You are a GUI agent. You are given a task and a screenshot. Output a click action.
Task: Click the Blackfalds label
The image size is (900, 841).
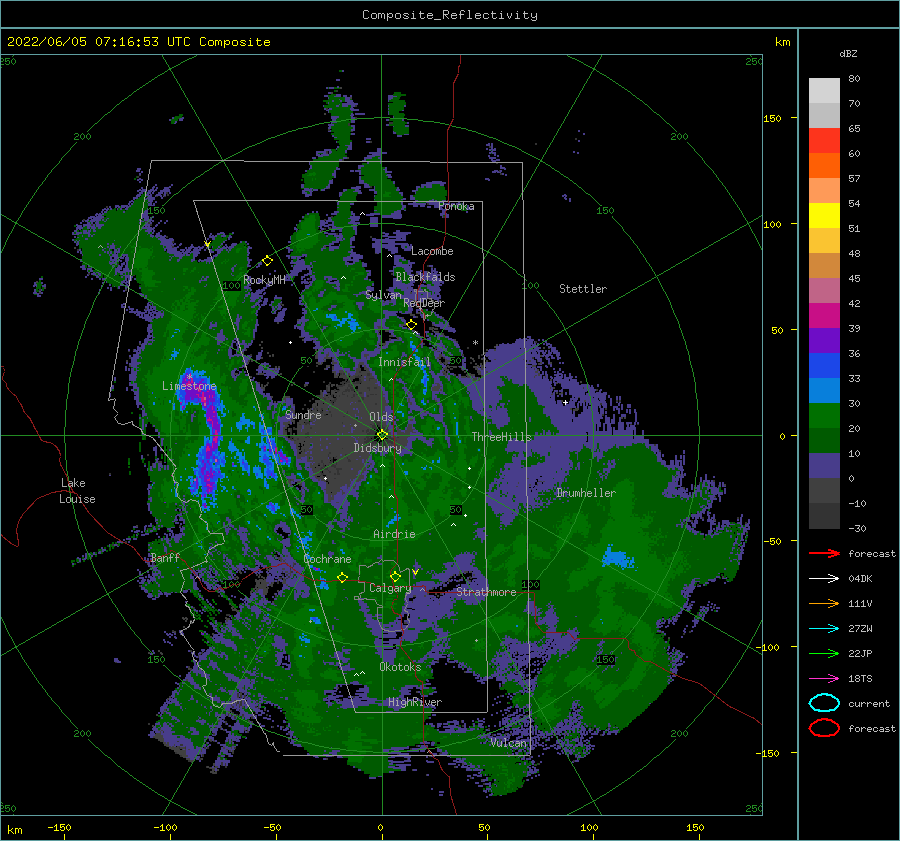pos(425,277)
